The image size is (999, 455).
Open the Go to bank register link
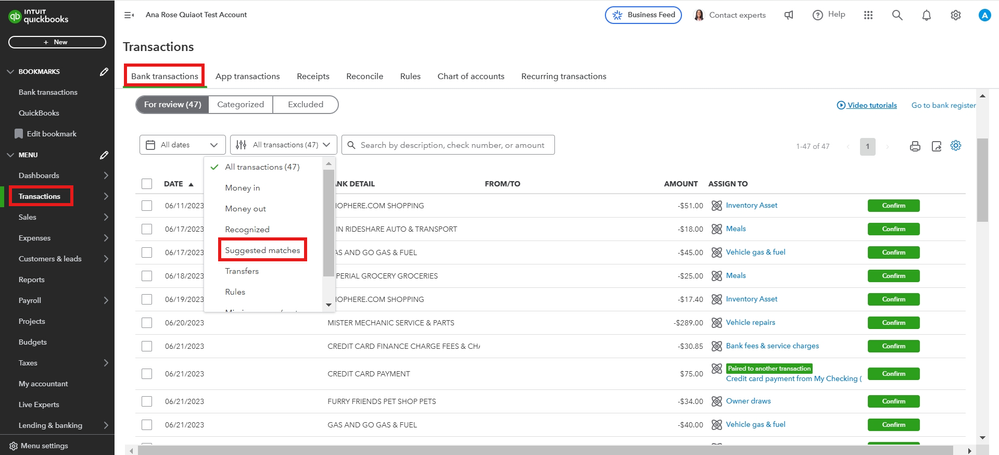point(943,105)
